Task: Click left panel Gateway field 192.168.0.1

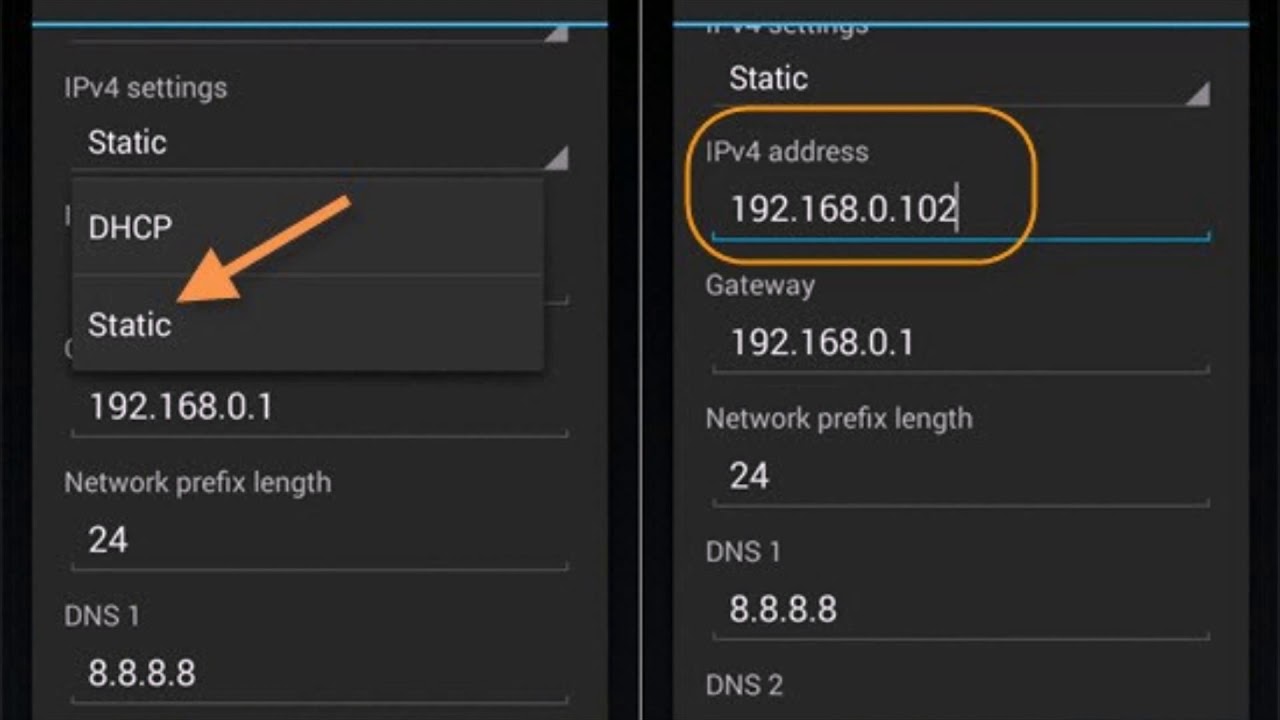Action: click(318, 408)
